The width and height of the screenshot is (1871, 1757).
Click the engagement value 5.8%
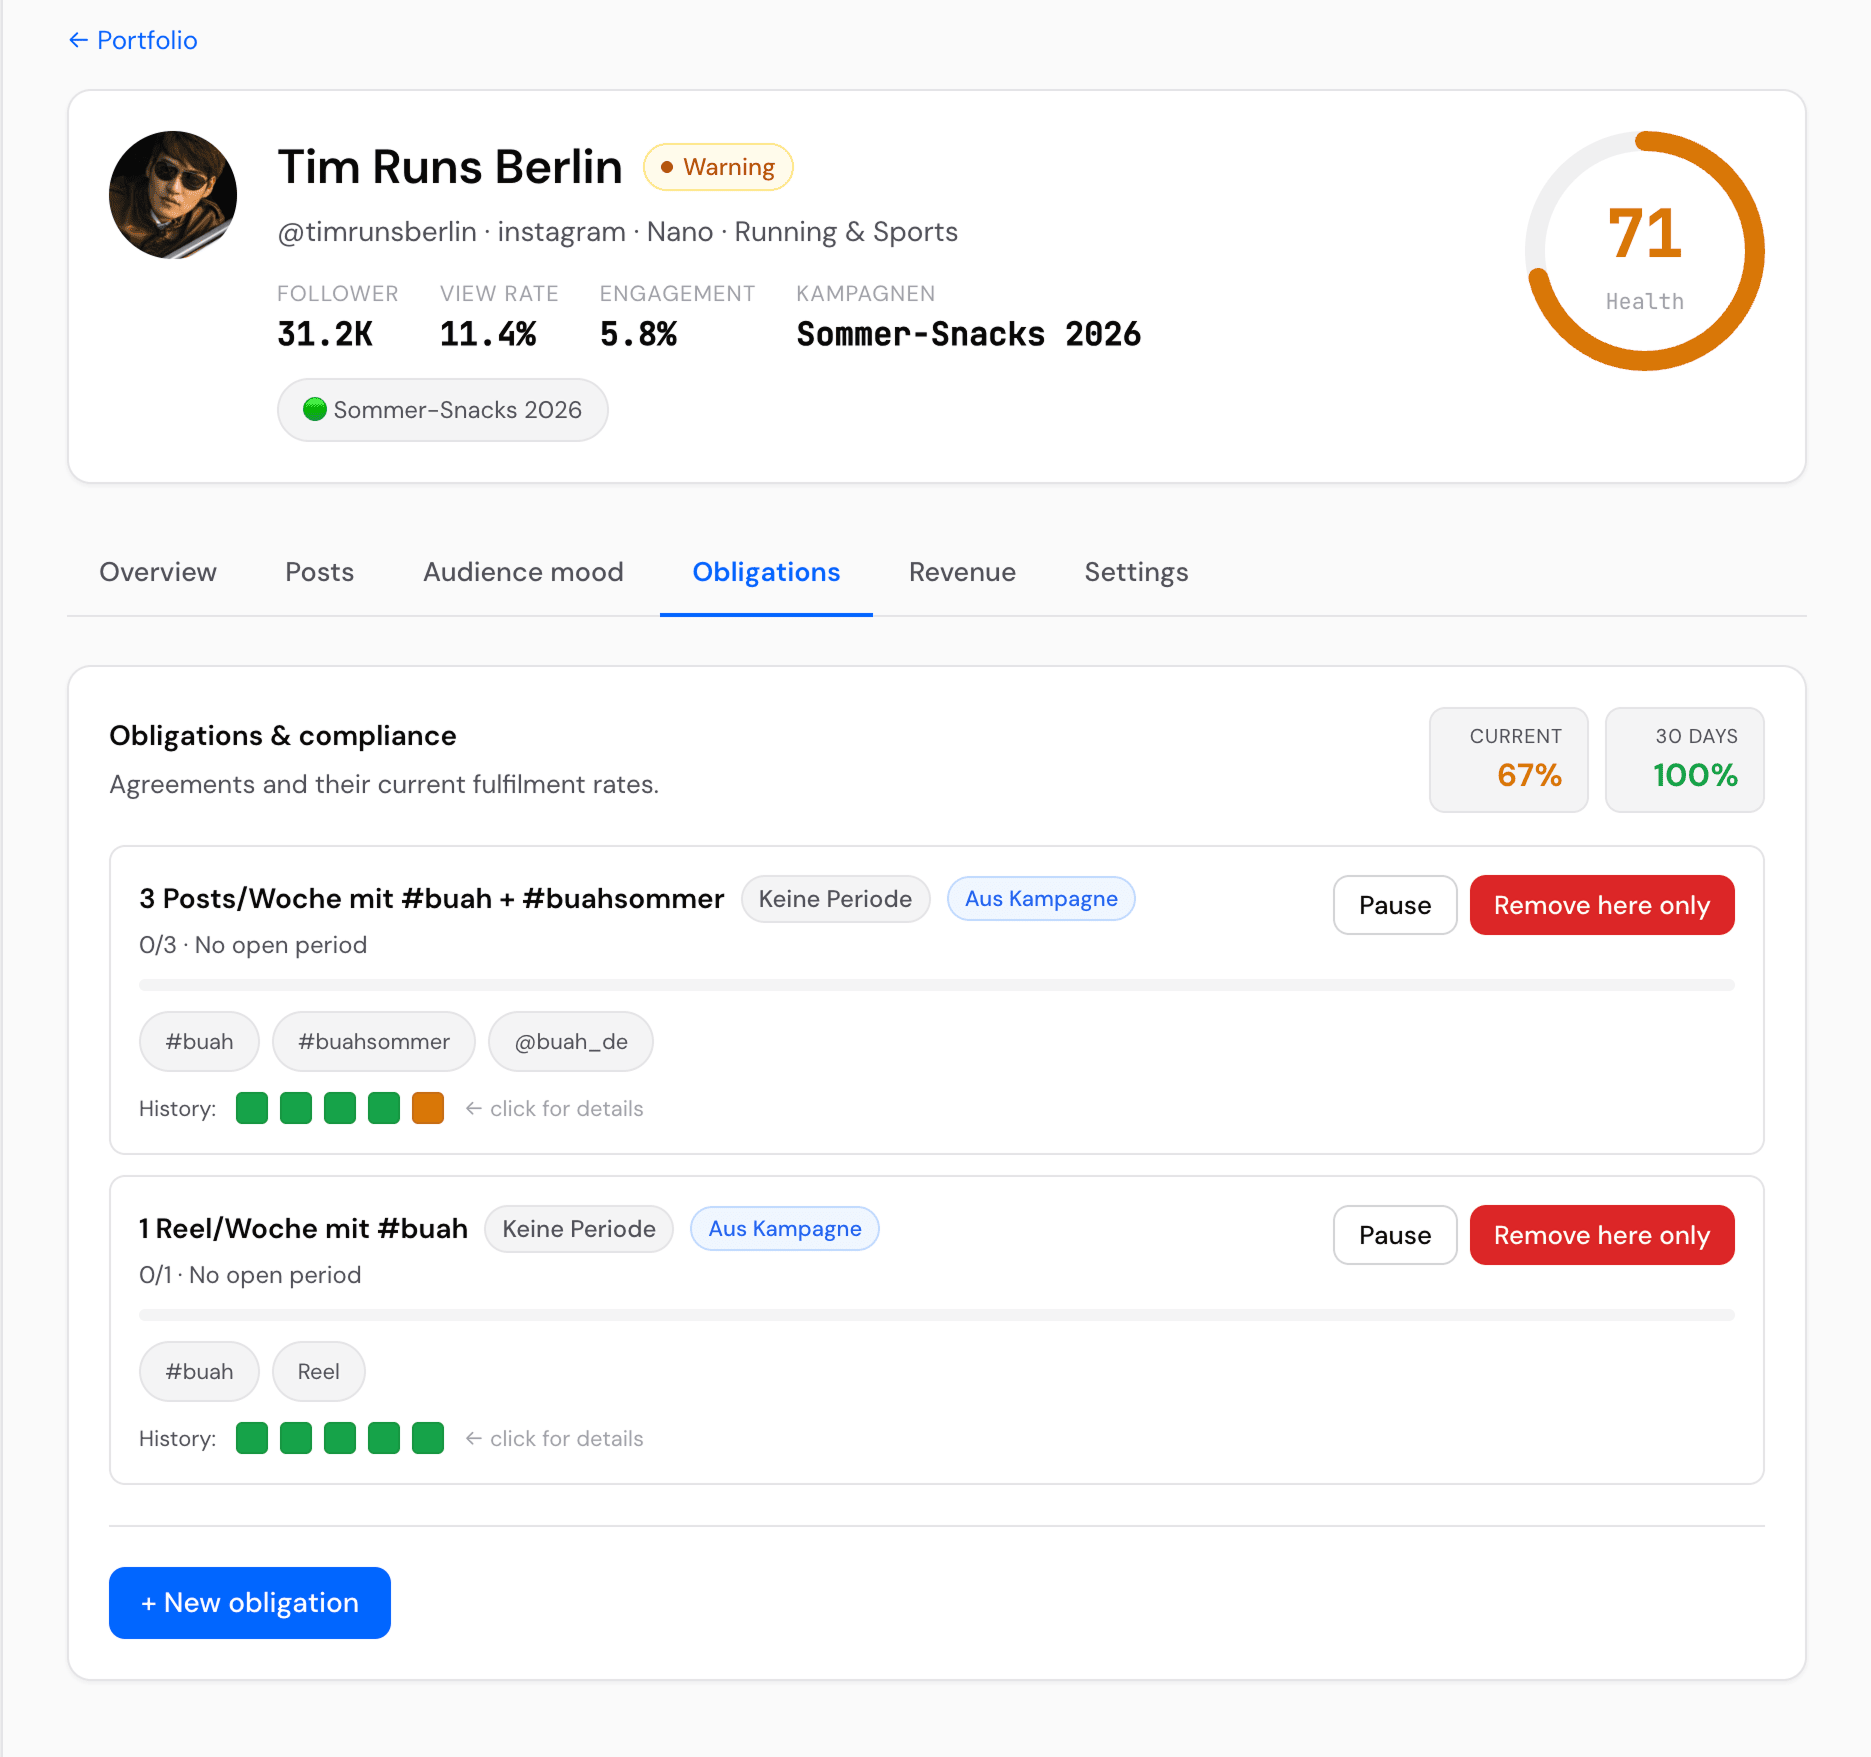(638, 334)
